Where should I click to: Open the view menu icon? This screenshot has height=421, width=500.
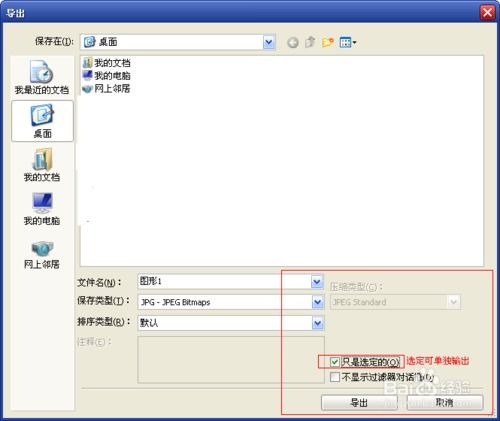point(348,42)
